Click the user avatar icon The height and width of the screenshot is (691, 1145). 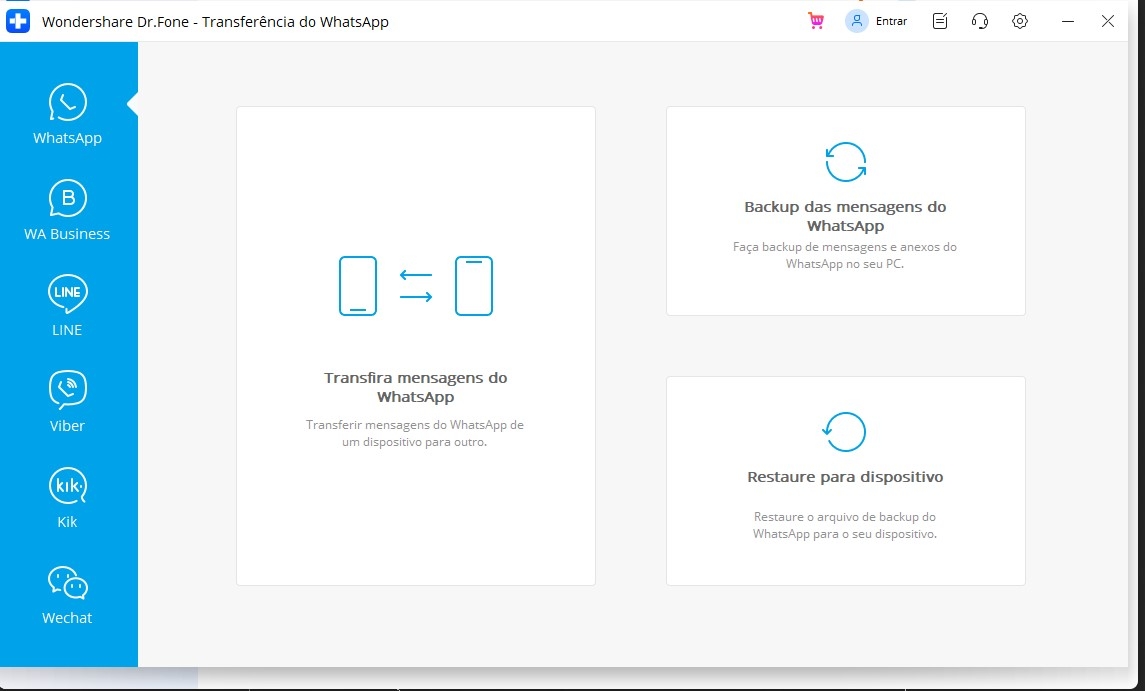tap(857, 21)
